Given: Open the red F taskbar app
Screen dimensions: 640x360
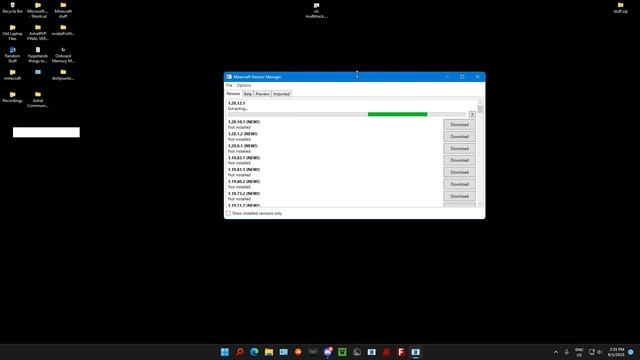Looking at the screenshot, I should (401, 352).
